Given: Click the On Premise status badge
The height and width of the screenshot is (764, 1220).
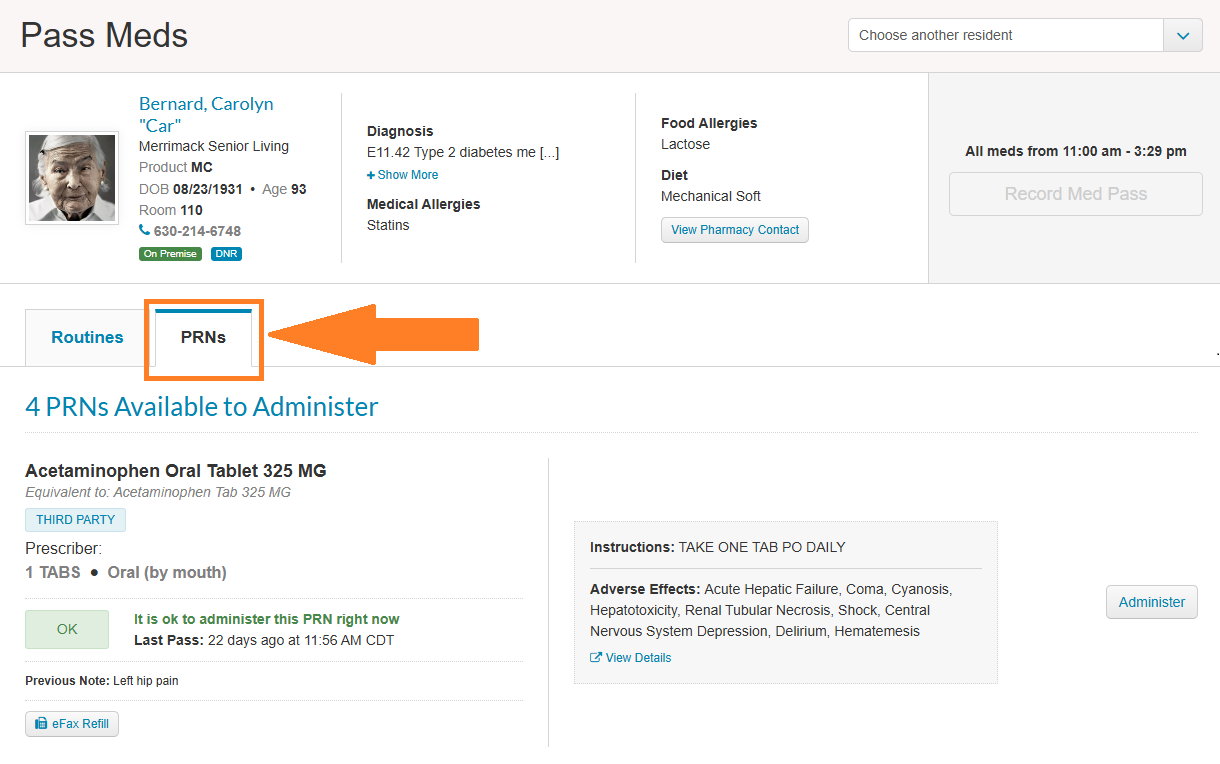Looking at the screenshot, I should [x=170, y=254].
